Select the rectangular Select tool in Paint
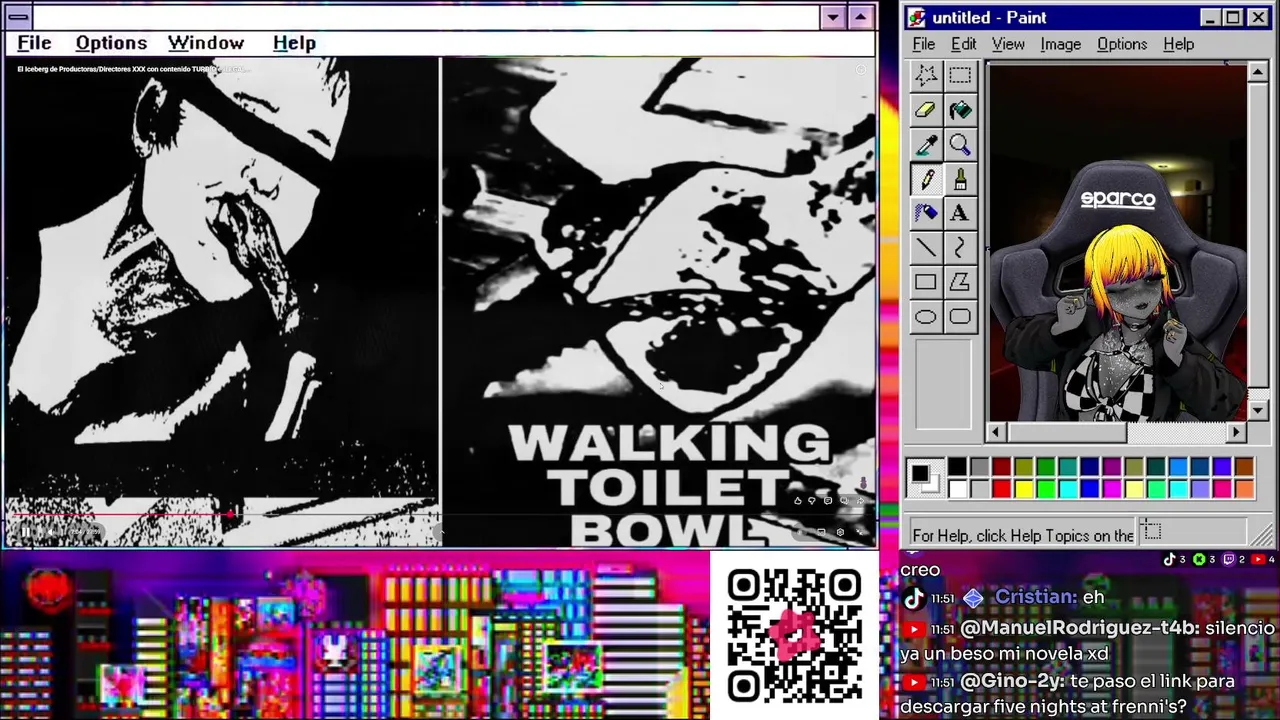 (x=960, y=75)
